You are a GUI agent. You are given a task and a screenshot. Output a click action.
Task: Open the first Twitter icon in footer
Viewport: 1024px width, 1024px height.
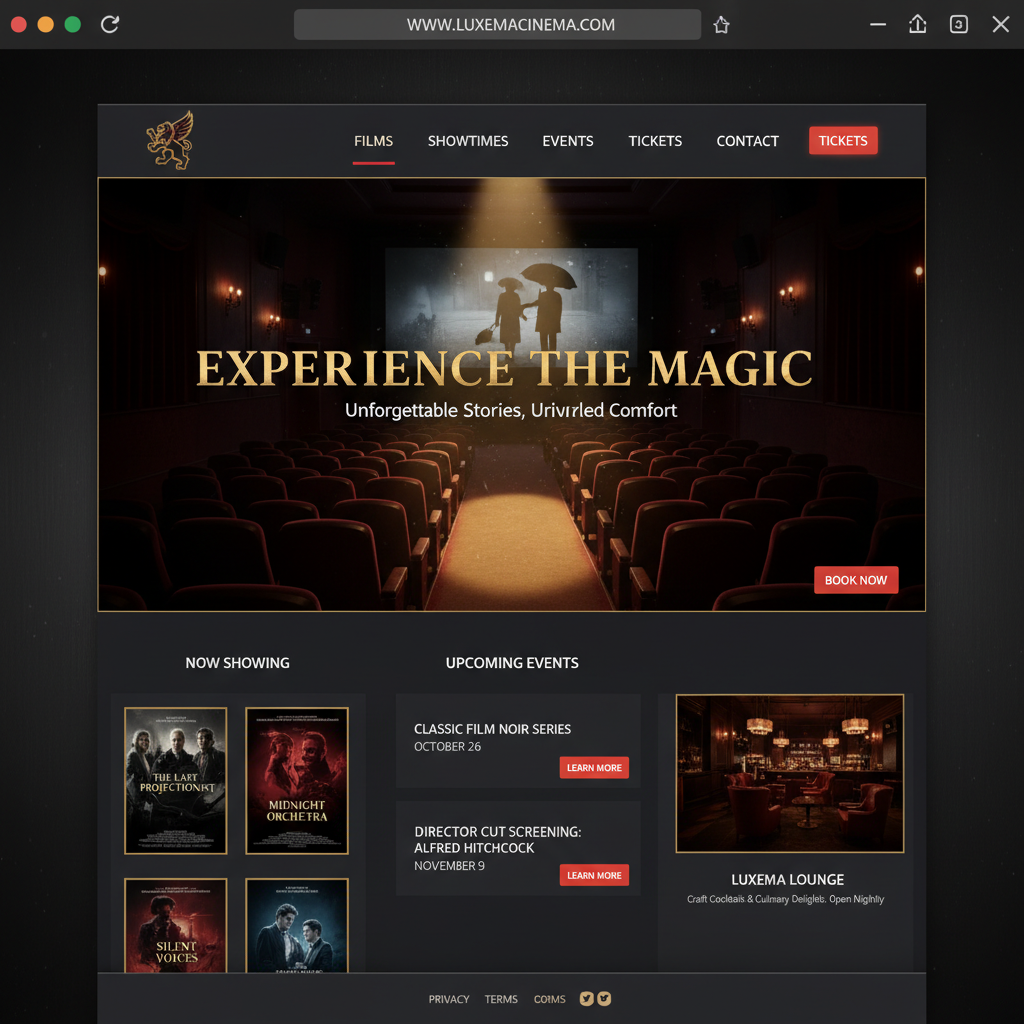click(x=587, y=998)
